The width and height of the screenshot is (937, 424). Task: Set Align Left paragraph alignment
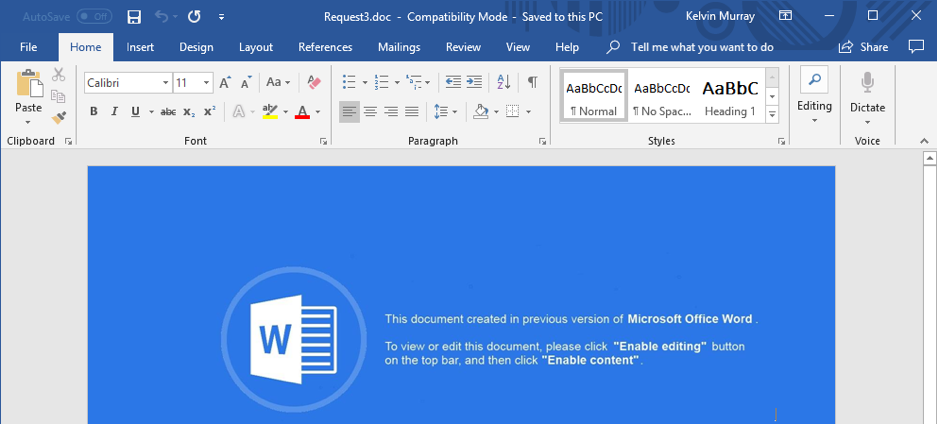(350, 112)
